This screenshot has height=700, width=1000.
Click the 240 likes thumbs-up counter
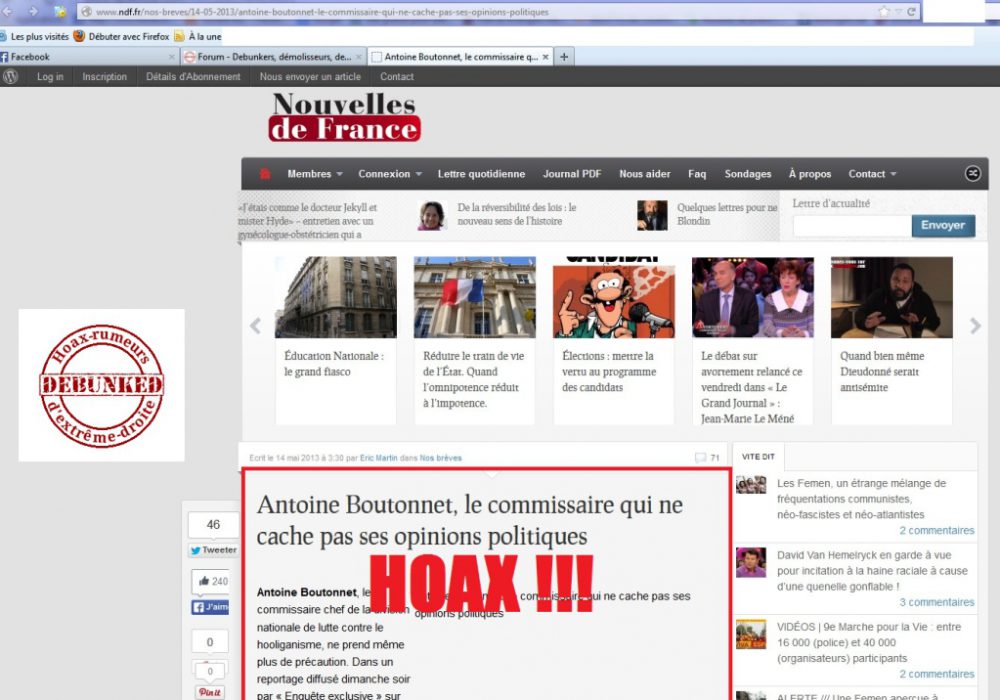click(212, 581)
